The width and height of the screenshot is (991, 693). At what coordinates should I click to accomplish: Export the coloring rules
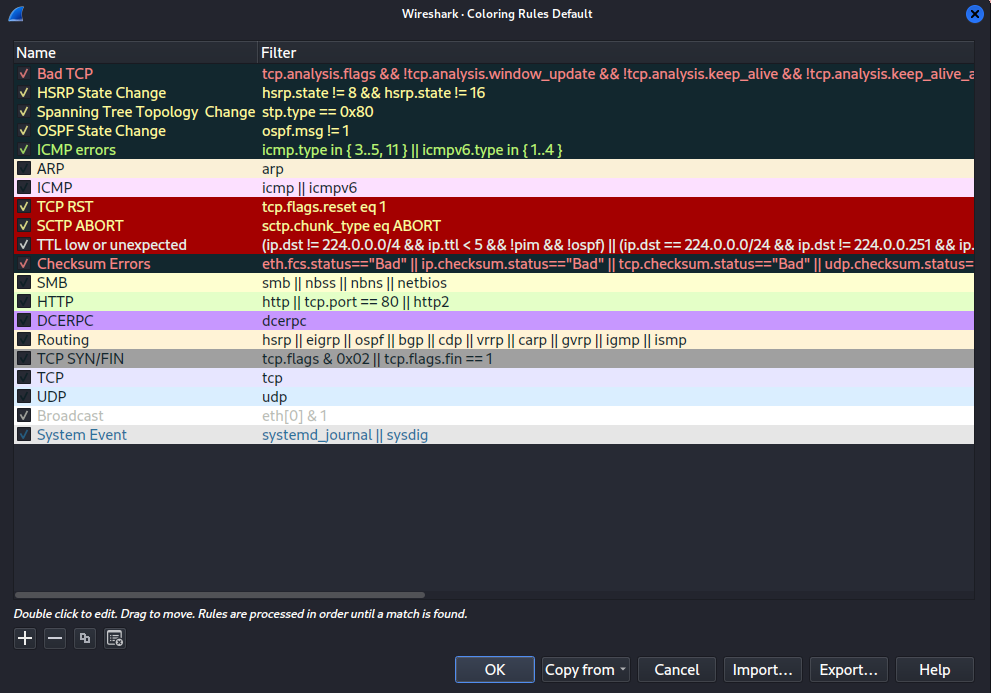click(848, 669)
